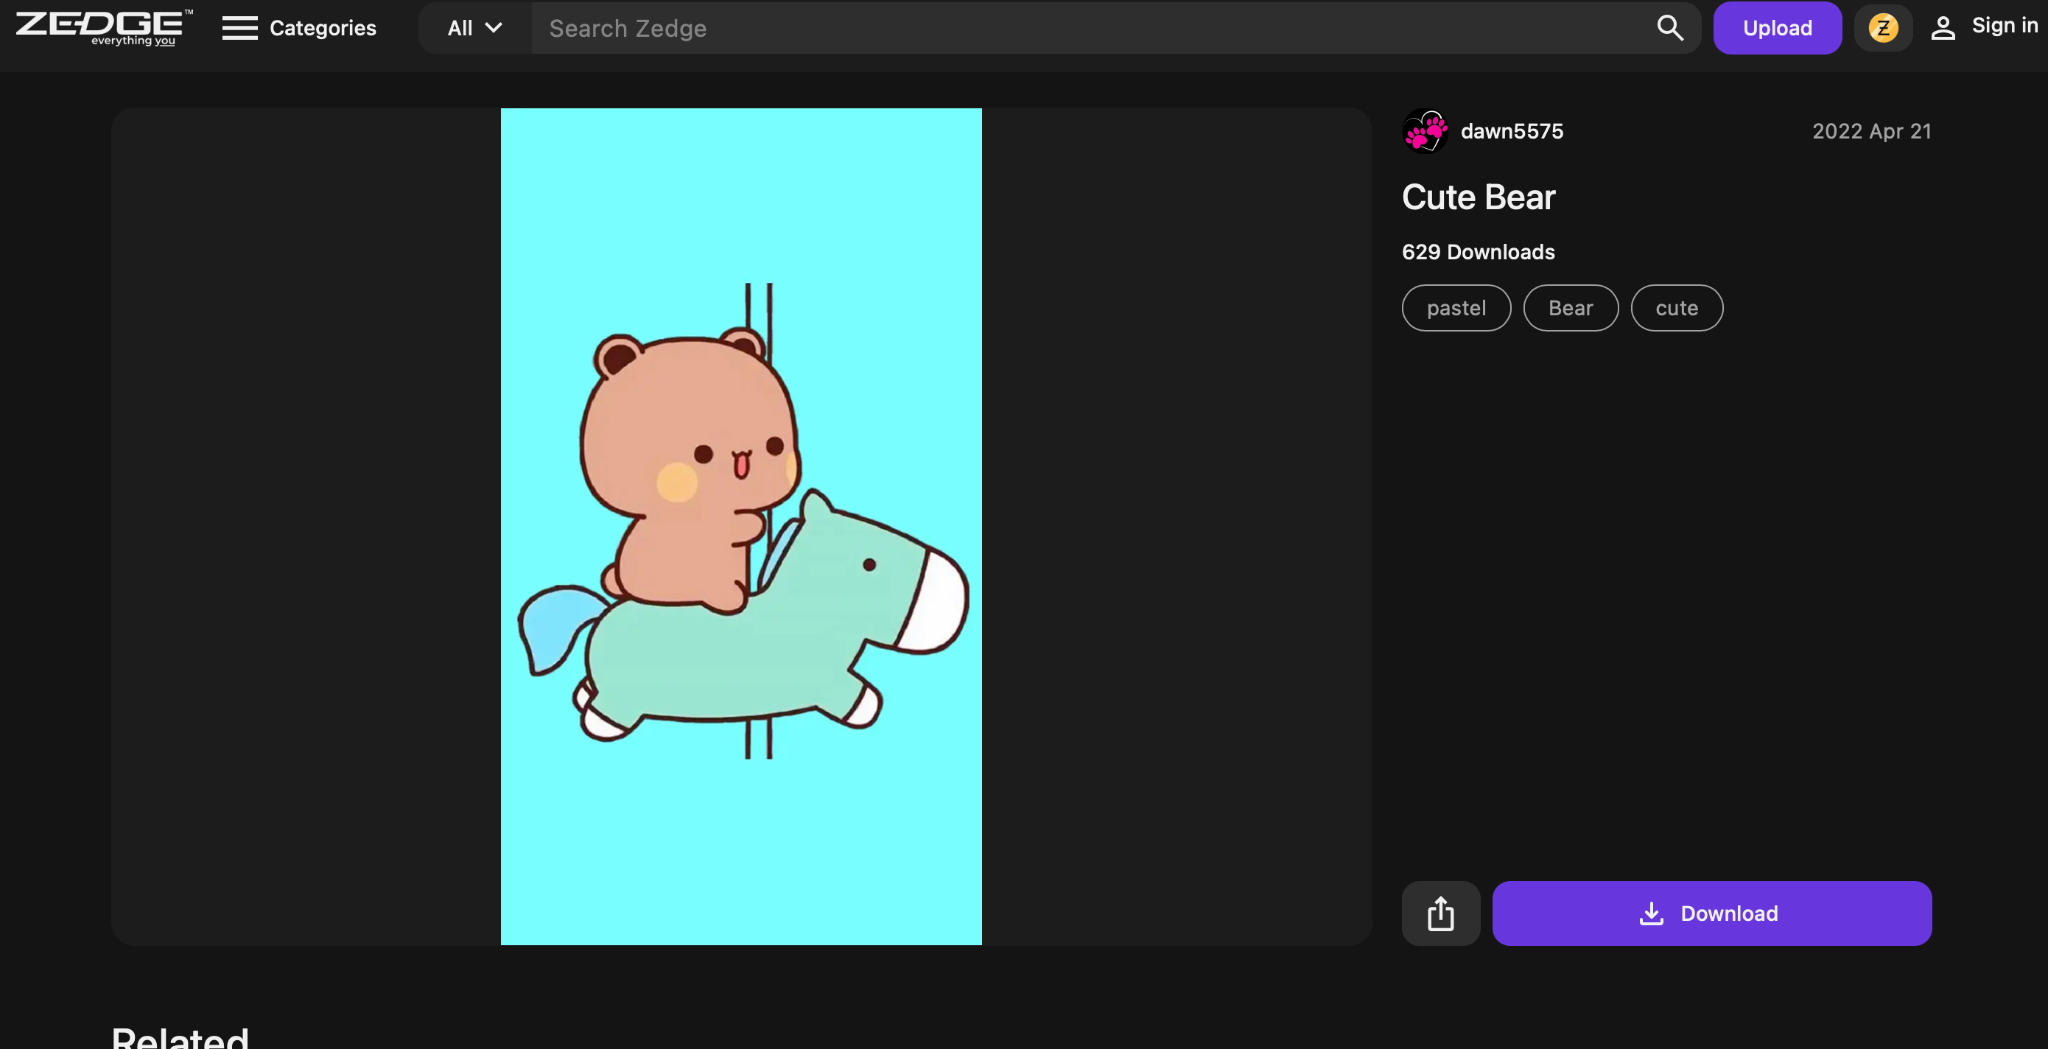The height and width of the screenshot is (1049, 2048).
Task: Select the Bear tag
Action: (x=1570, y=308)
